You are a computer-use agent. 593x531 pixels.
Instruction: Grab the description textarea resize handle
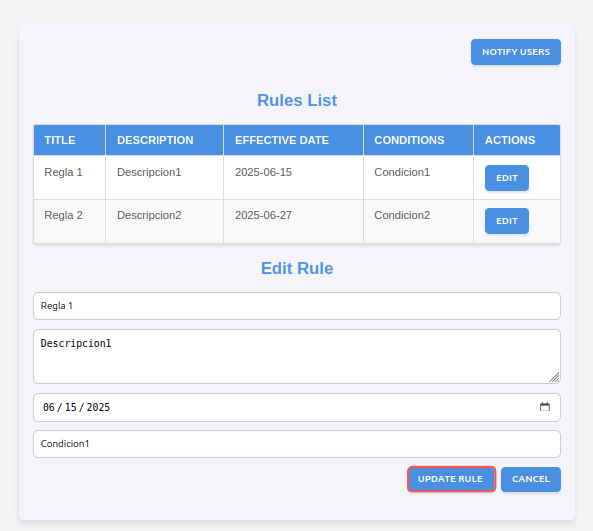click(554, 377)
